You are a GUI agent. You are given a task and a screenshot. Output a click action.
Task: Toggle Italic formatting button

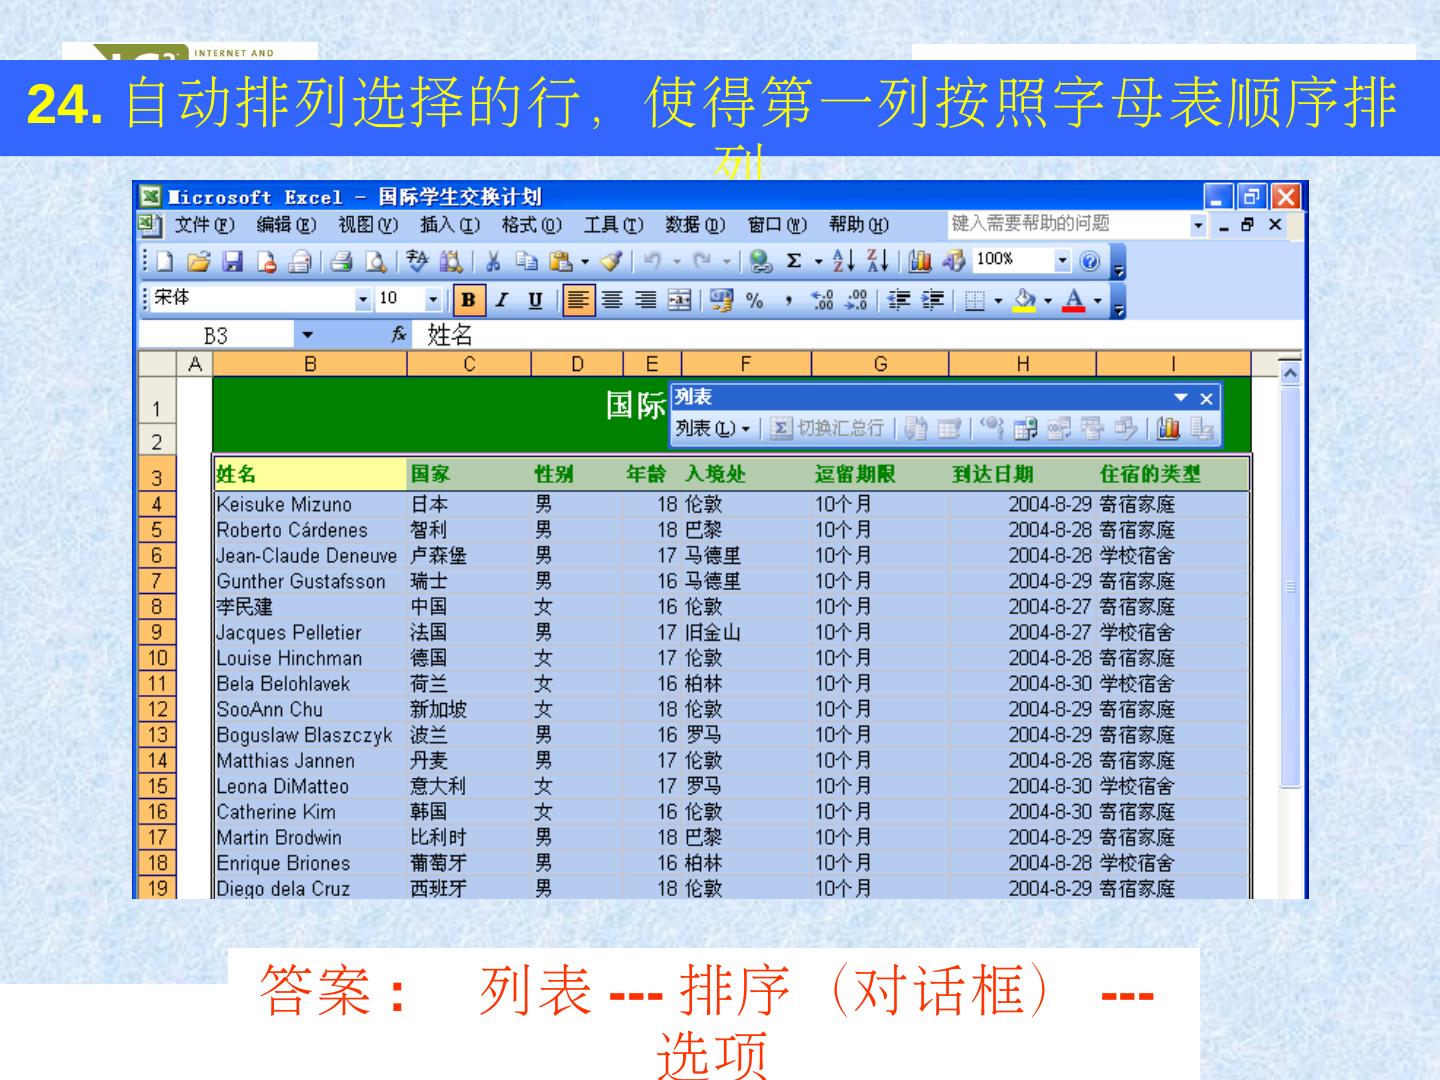(x=502, y=300)
